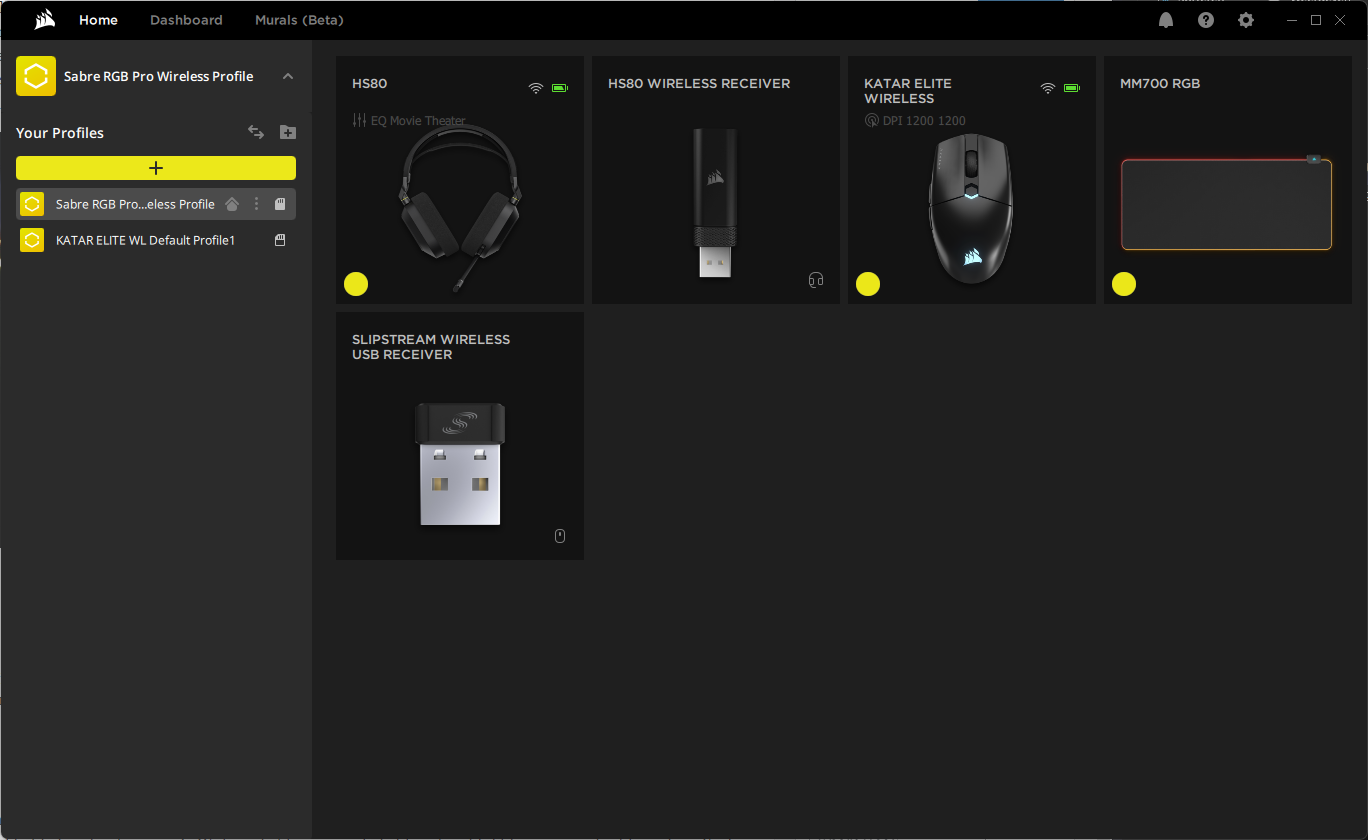The image size is (1368, 840).
Task: Open the settings gear icon
Action: (1246, 20)
